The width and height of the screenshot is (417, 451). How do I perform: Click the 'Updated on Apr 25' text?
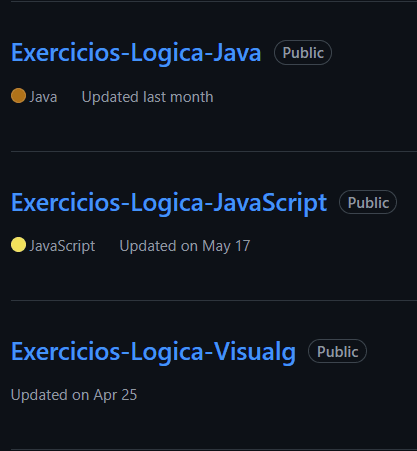coord(74,395)
